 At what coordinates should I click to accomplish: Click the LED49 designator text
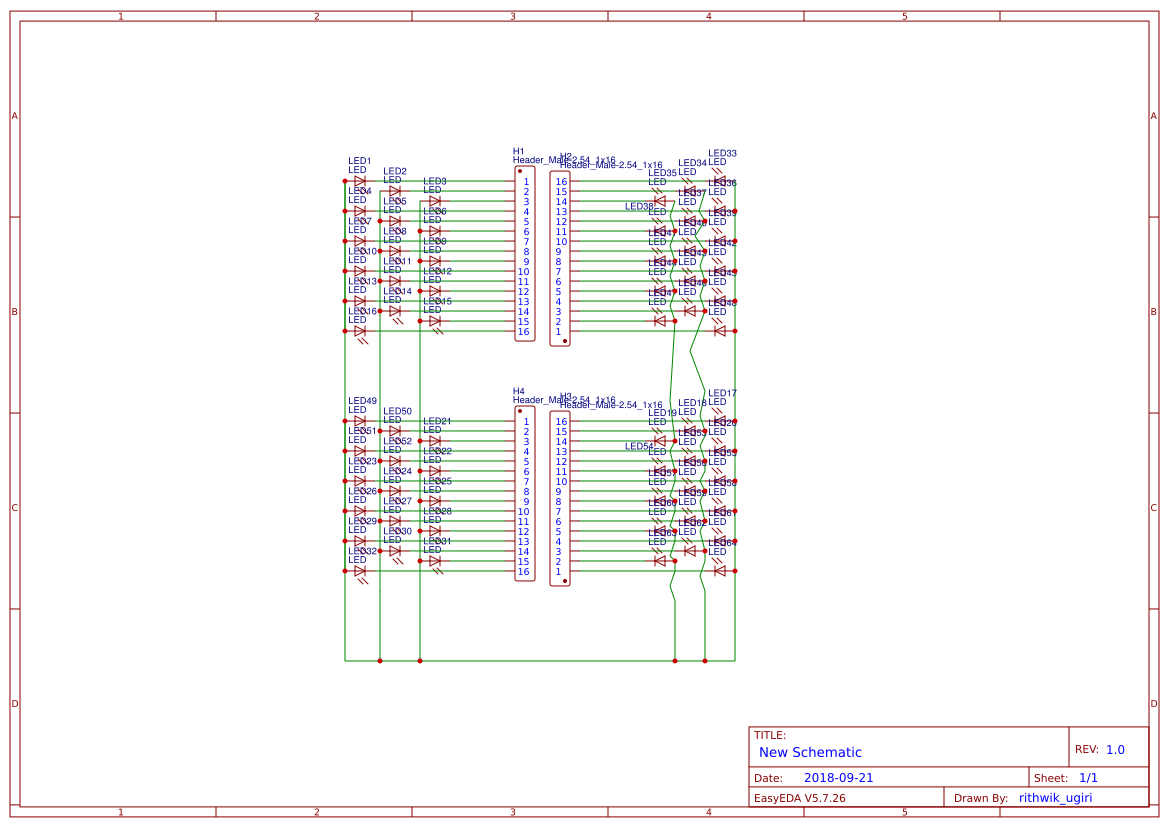(362, 401)
